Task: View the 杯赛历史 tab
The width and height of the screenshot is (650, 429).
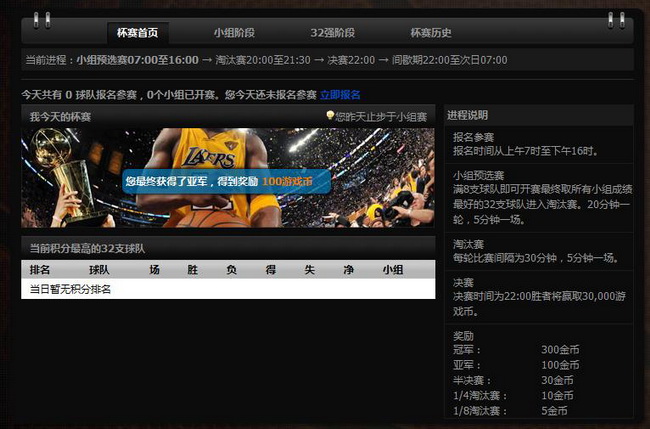Action: [x=430, y=33]
